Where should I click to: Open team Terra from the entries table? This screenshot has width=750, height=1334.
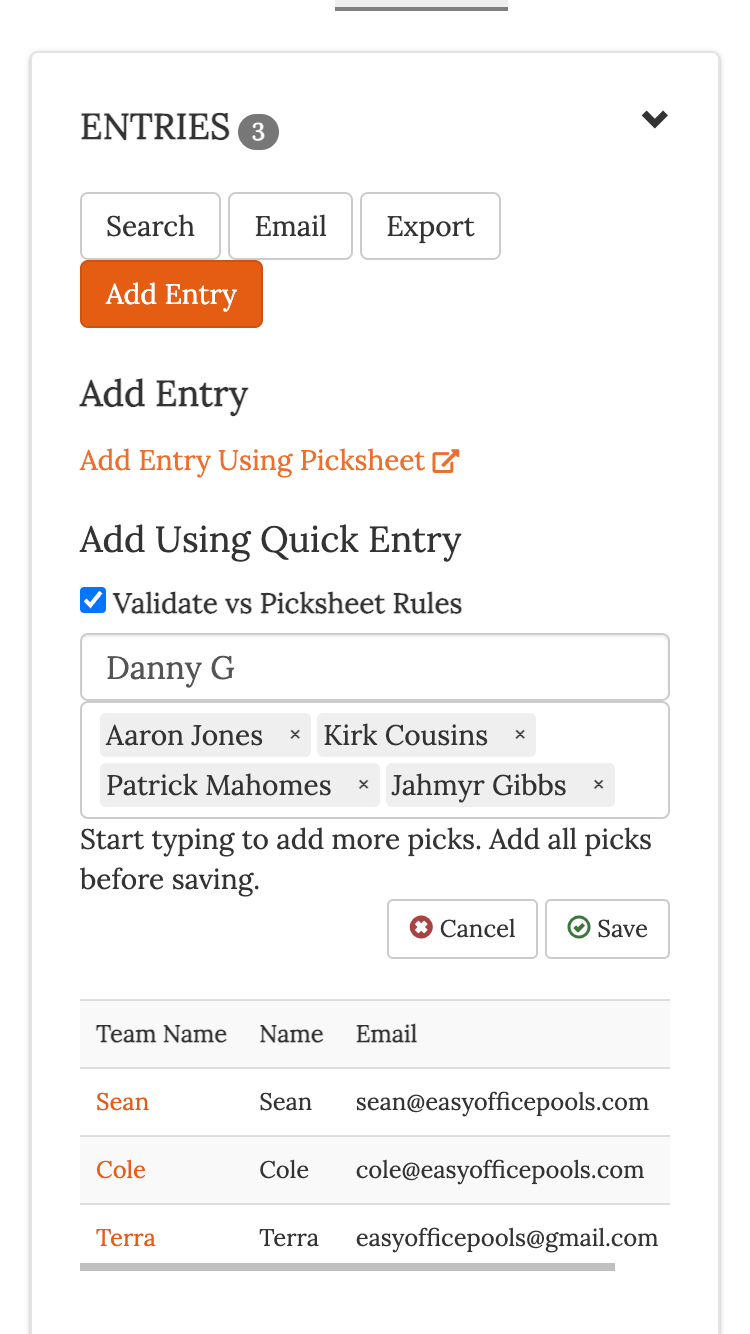pyautogui.click(x=126, y=1237)
